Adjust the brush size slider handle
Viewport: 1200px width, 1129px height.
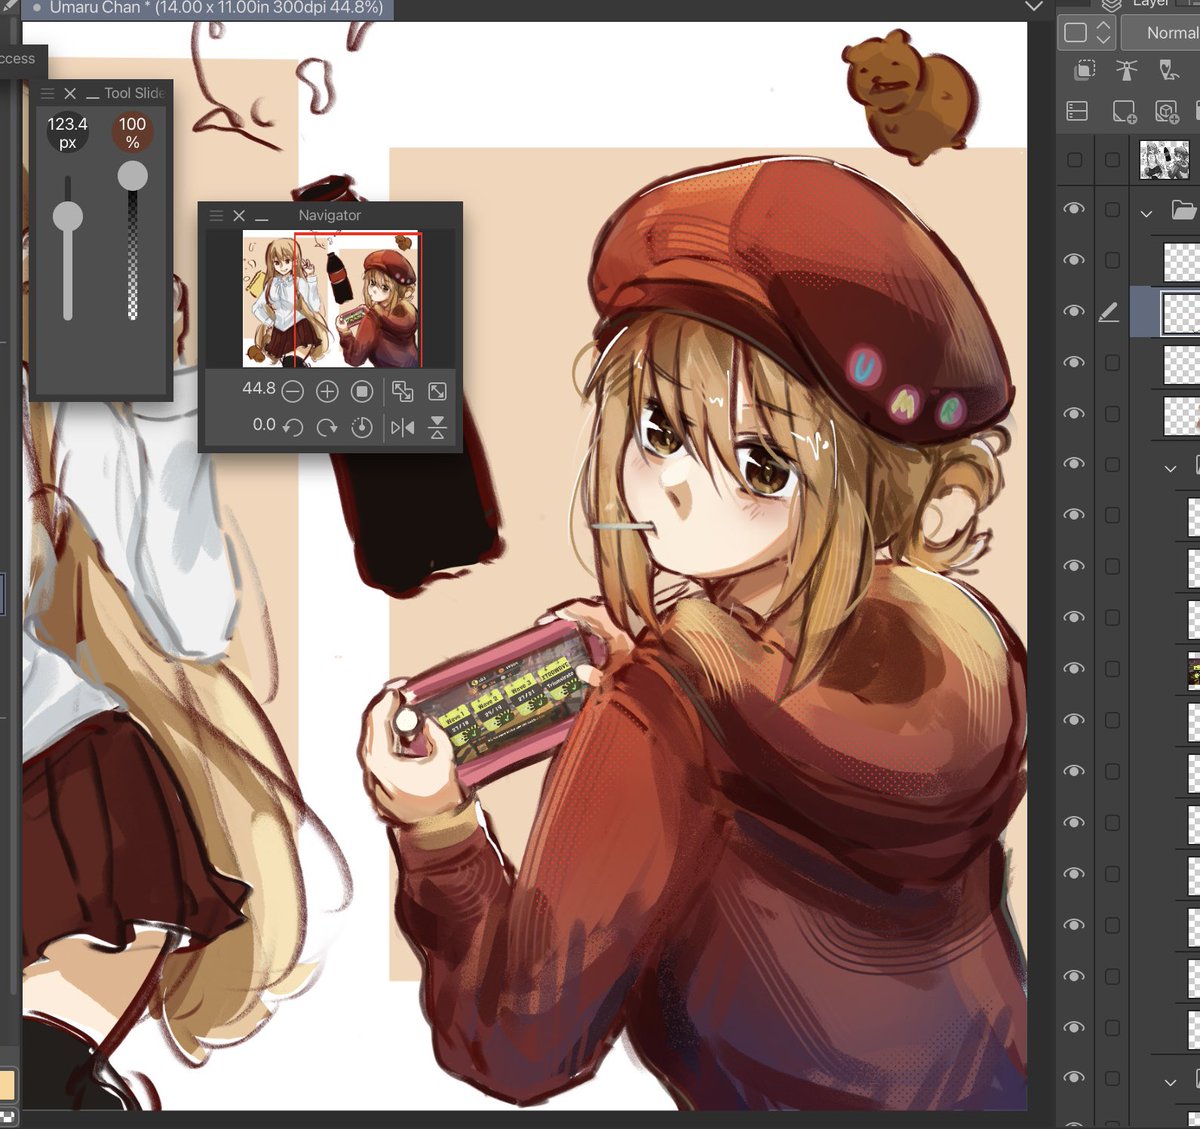tap(68, 216)
